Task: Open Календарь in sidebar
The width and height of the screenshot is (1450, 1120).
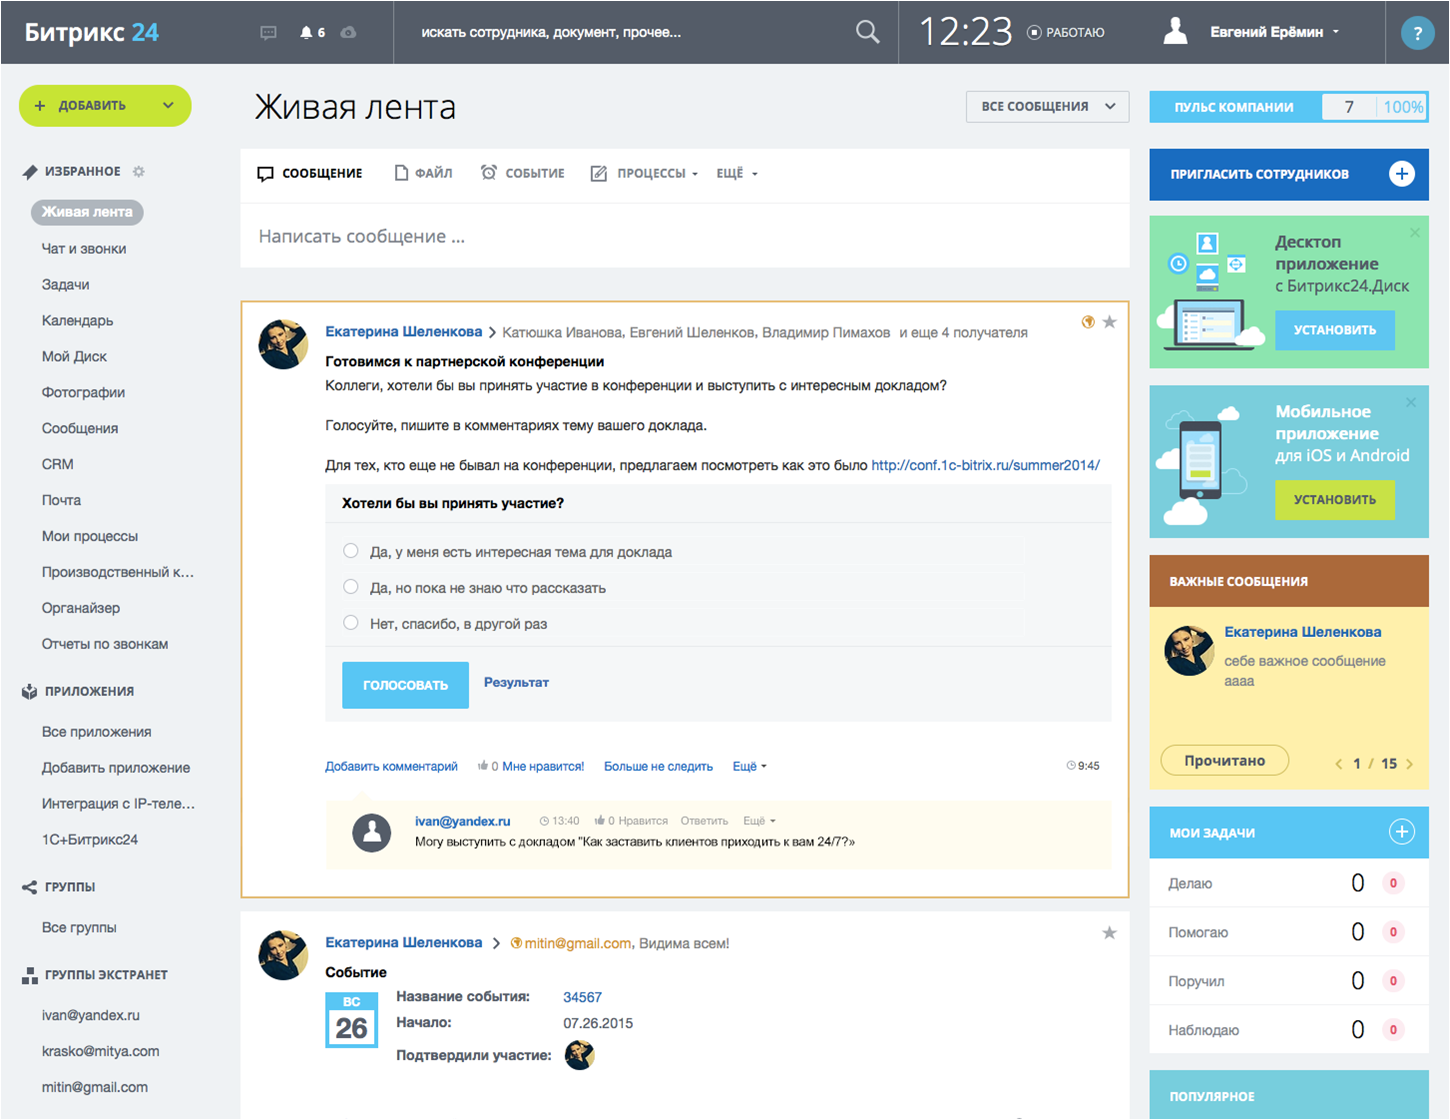Action: [x=78, y=320]
